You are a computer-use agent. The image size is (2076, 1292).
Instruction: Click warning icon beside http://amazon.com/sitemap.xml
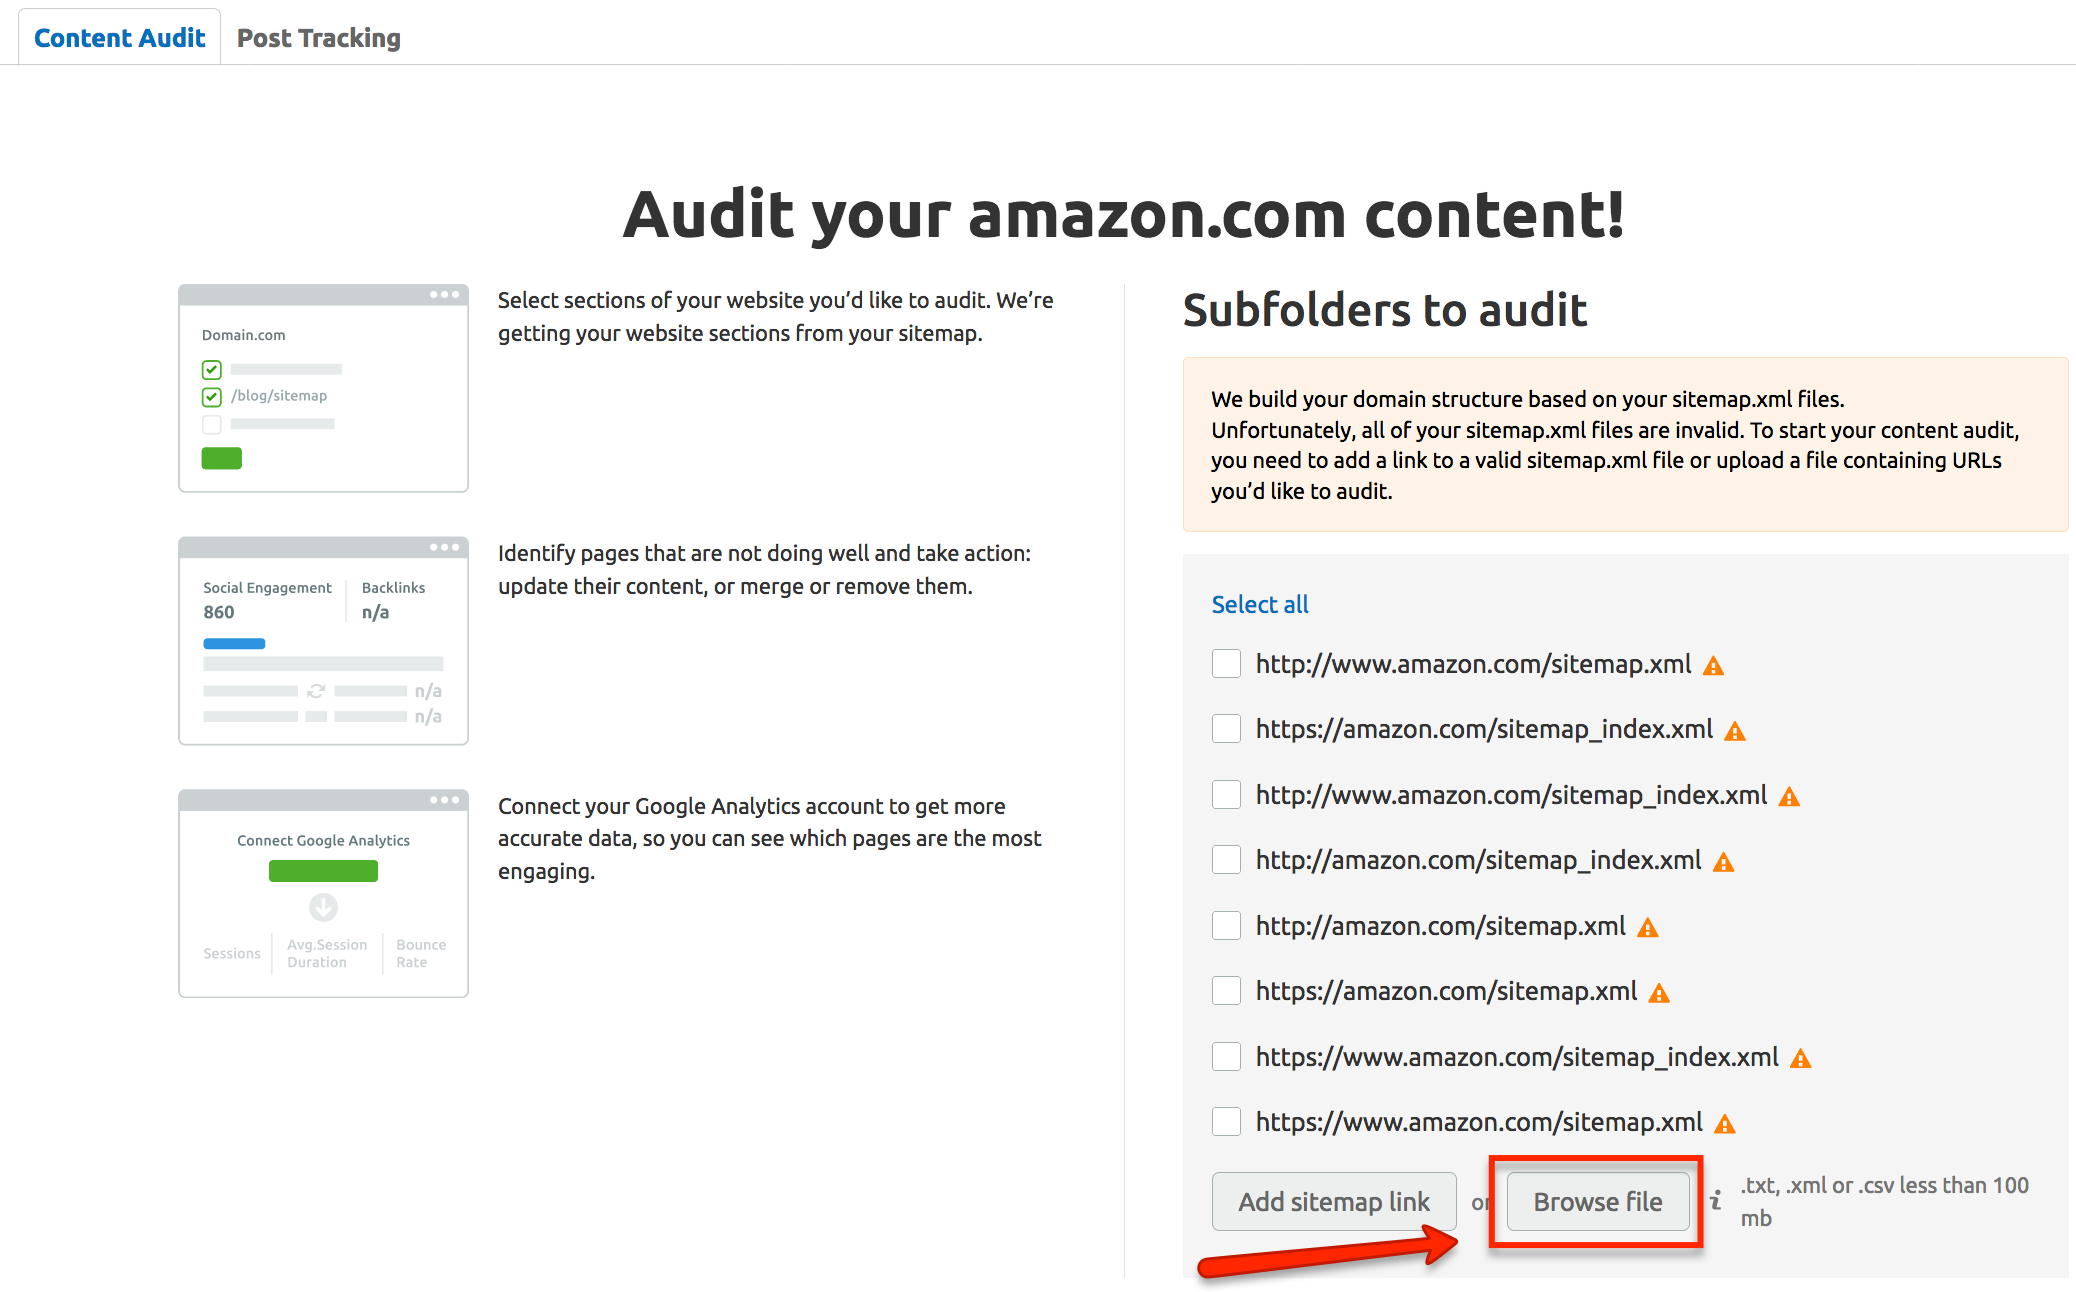(x=1648, y=928)
